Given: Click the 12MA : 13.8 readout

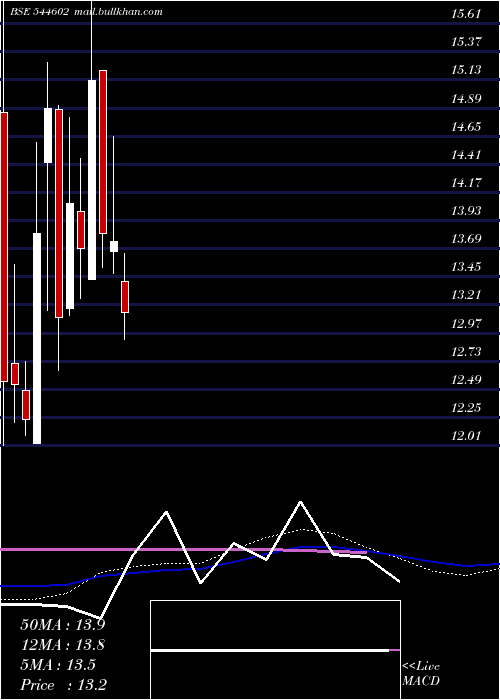Looking at the screenshot, I should tap(63, 645).
